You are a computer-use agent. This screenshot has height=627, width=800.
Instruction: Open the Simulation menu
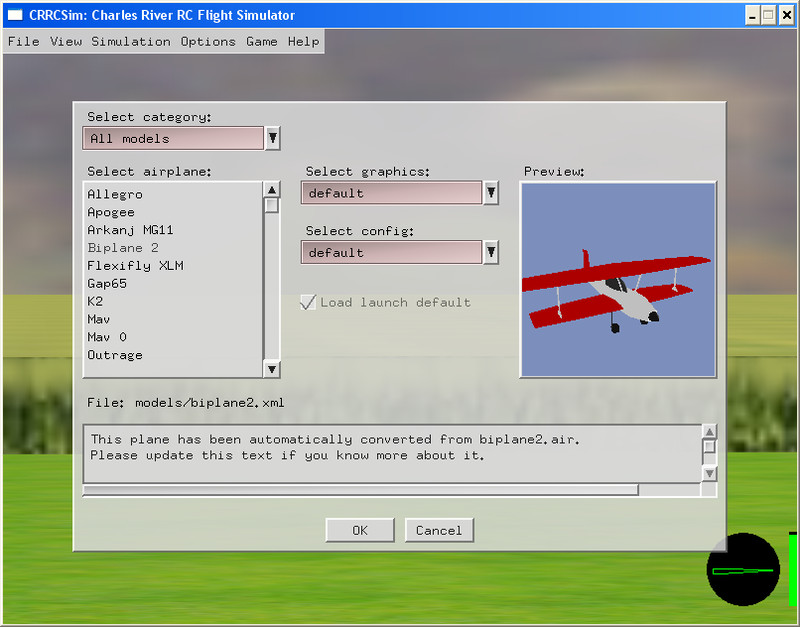coord(131,41)
